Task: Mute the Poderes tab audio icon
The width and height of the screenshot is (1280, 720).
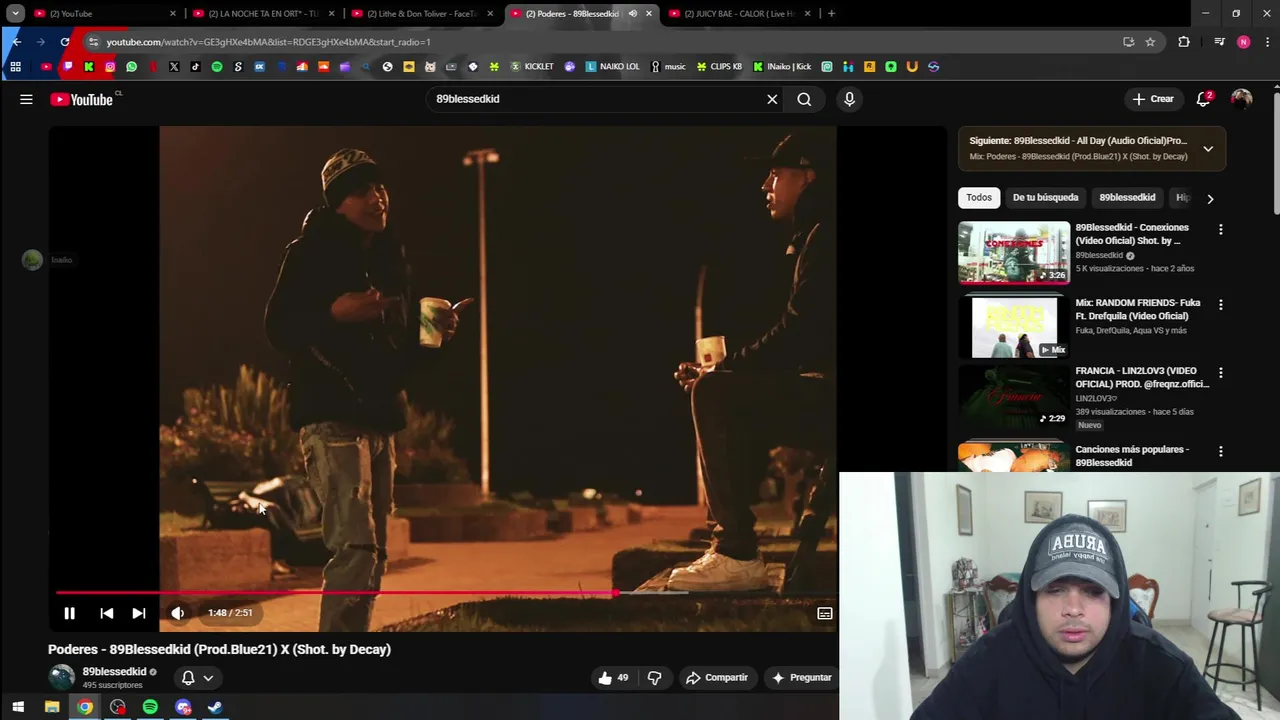Action: (632, 14)
